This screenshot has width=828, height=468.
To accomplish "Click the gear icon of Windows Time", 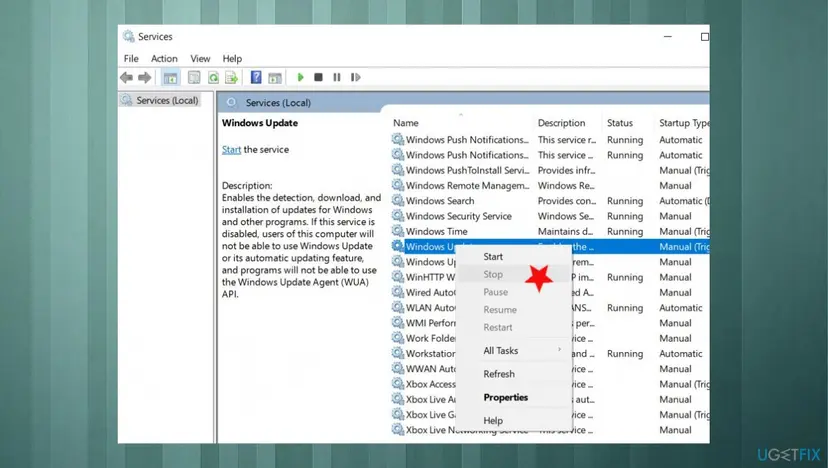I will pos(398,231).
